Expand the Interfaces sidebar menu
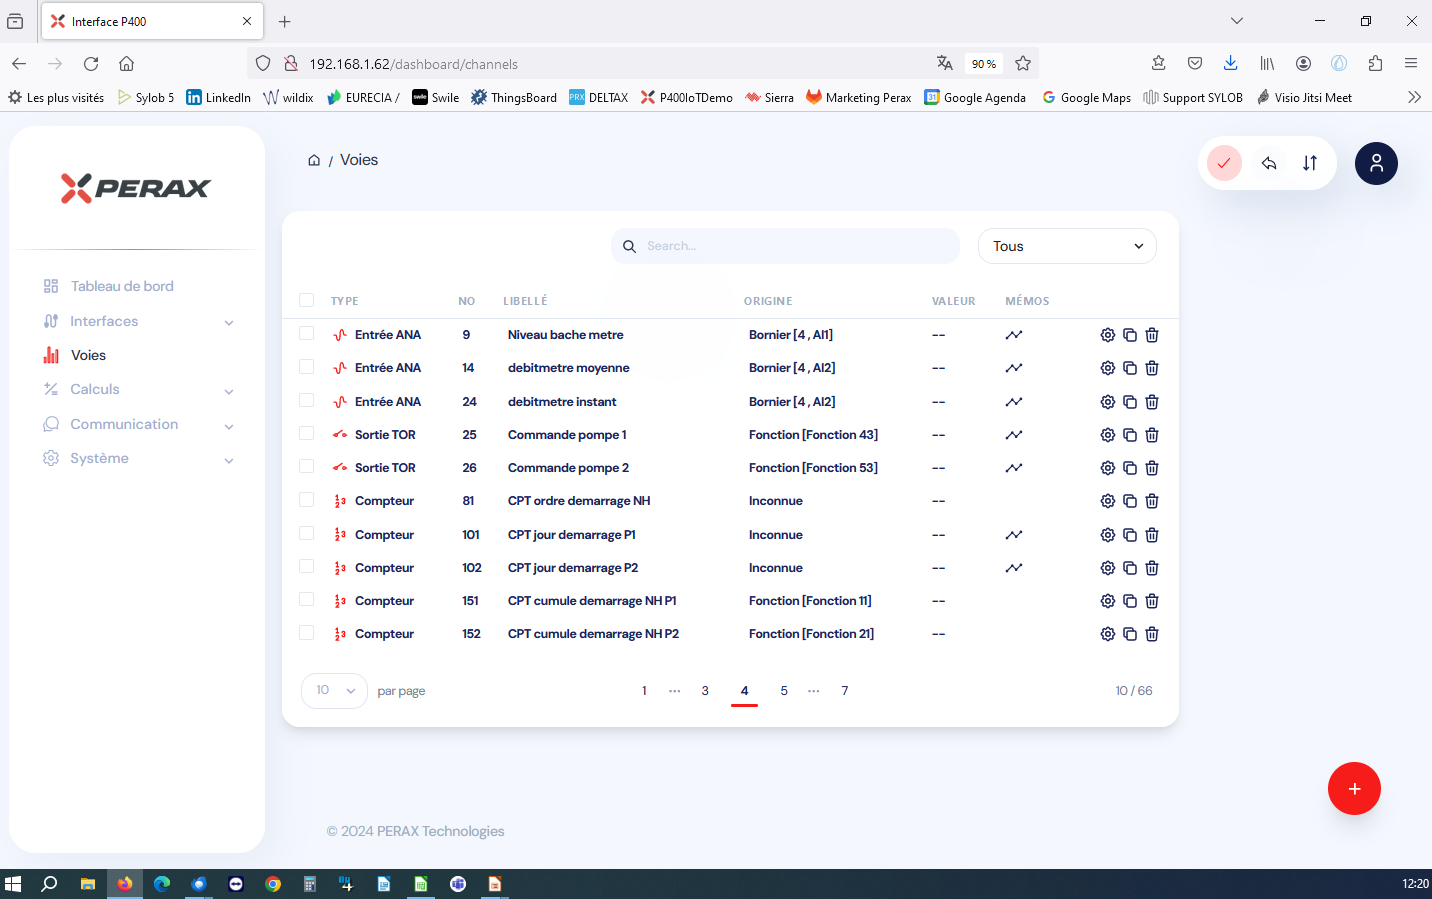The image size is (1432, 899). [137, 321]
